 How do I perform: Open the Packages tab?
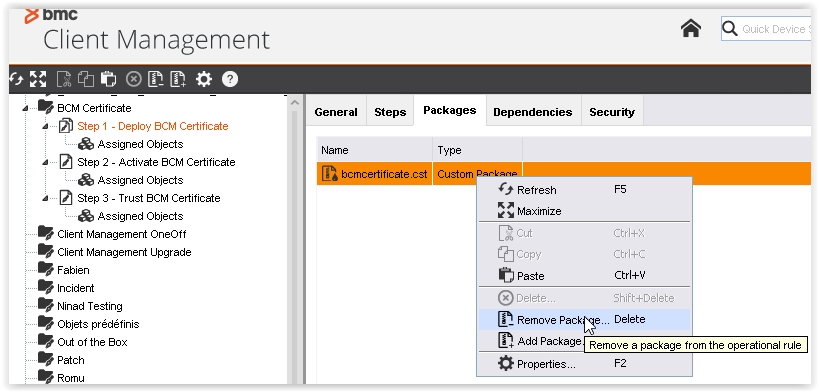(x=450, y=110)
